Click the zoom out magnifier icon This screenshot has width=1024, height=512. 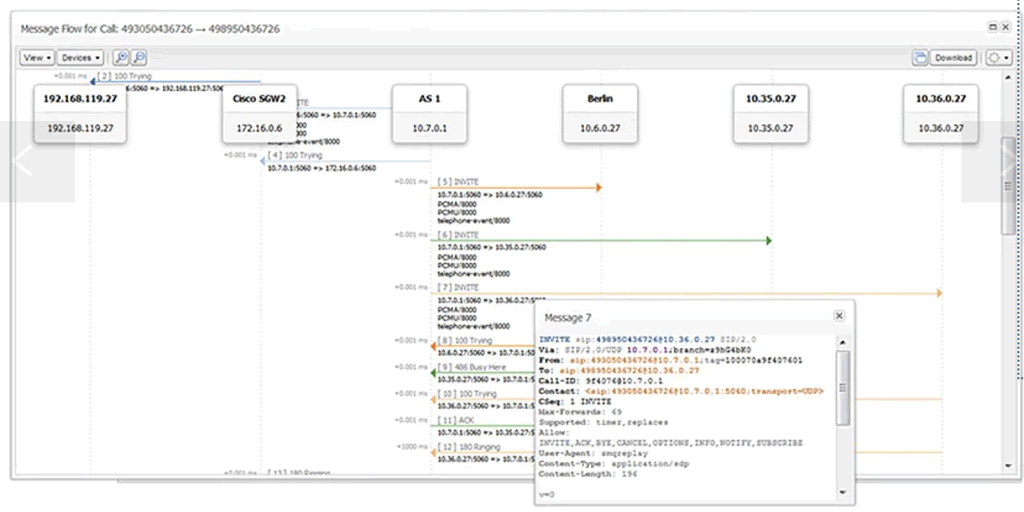point(139,58)
